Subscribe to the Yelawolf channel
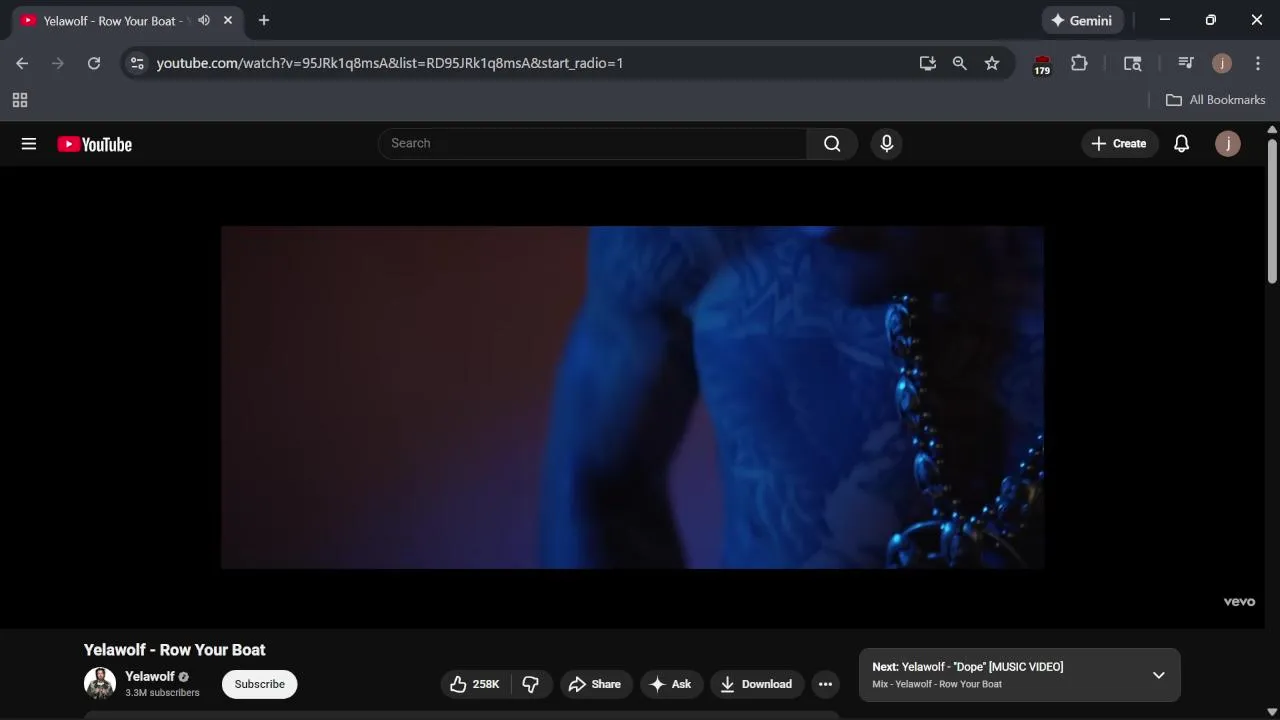The image size is (1280, 720). [259, 684]
